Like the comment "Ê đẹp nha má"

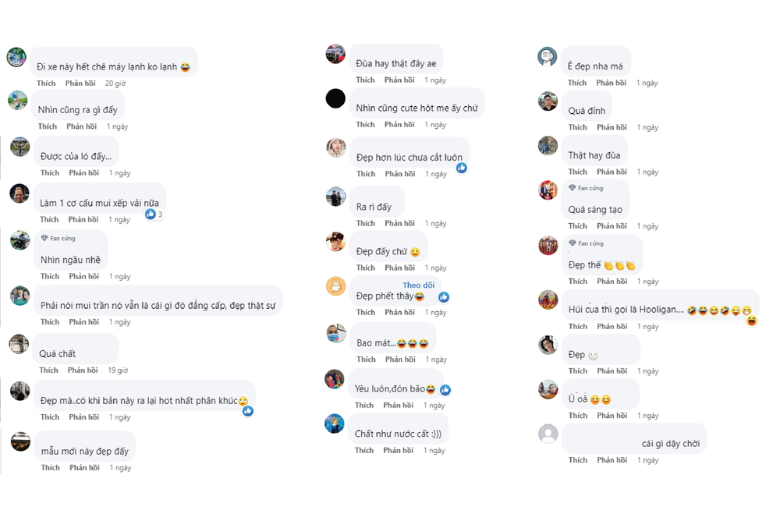click(577, 83)
